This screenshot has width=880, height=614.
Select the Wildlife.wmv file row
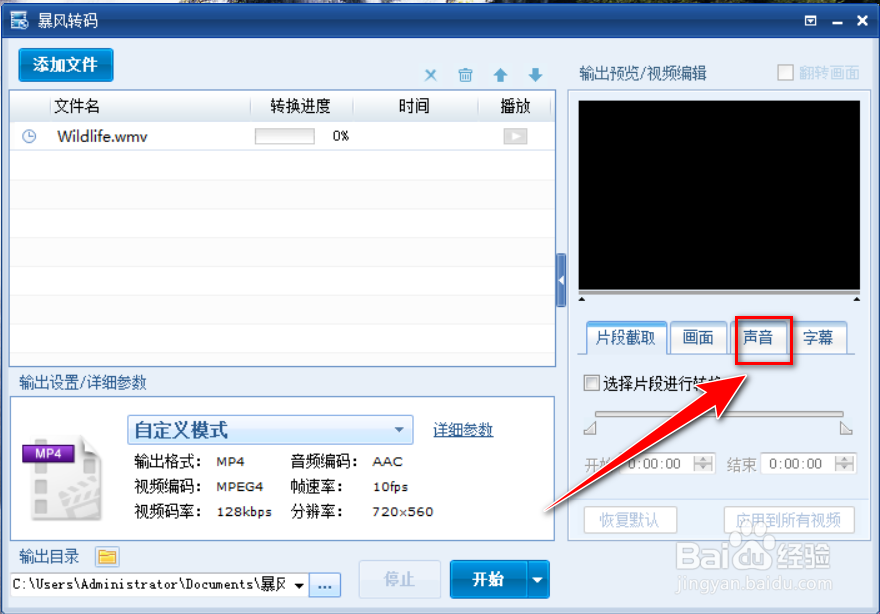[282, 136]
